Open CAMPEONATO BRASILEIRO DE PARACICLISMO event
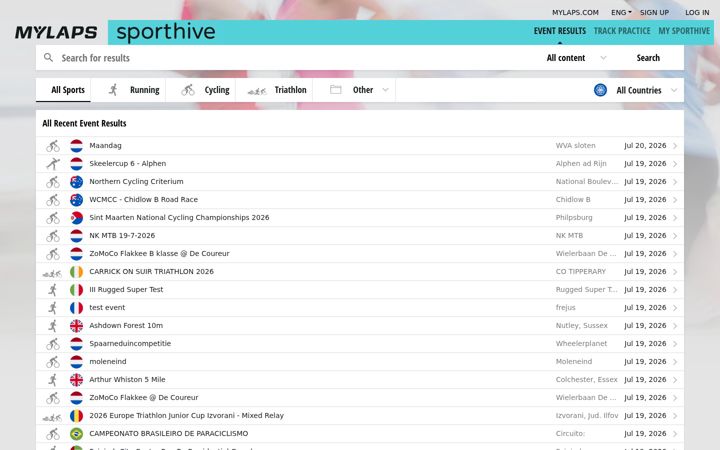 point(360,434)
